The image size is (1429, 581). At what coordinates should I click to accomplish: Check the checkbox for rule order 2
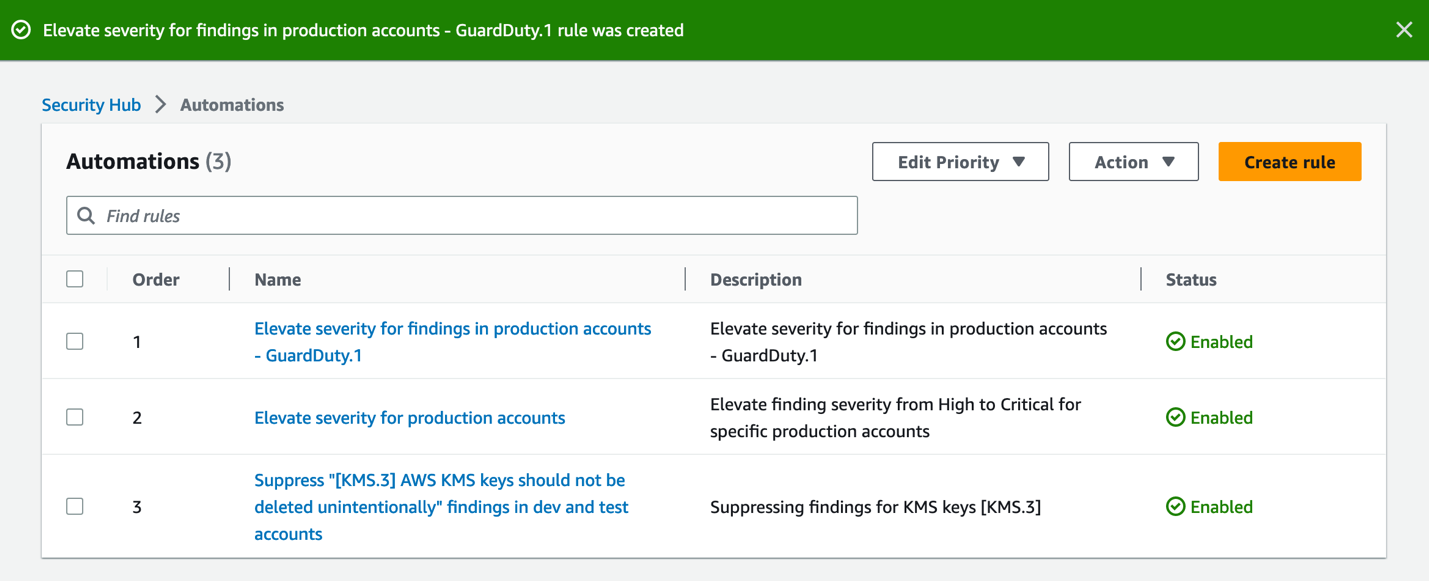pyautogui.click(x=75, y=417)
